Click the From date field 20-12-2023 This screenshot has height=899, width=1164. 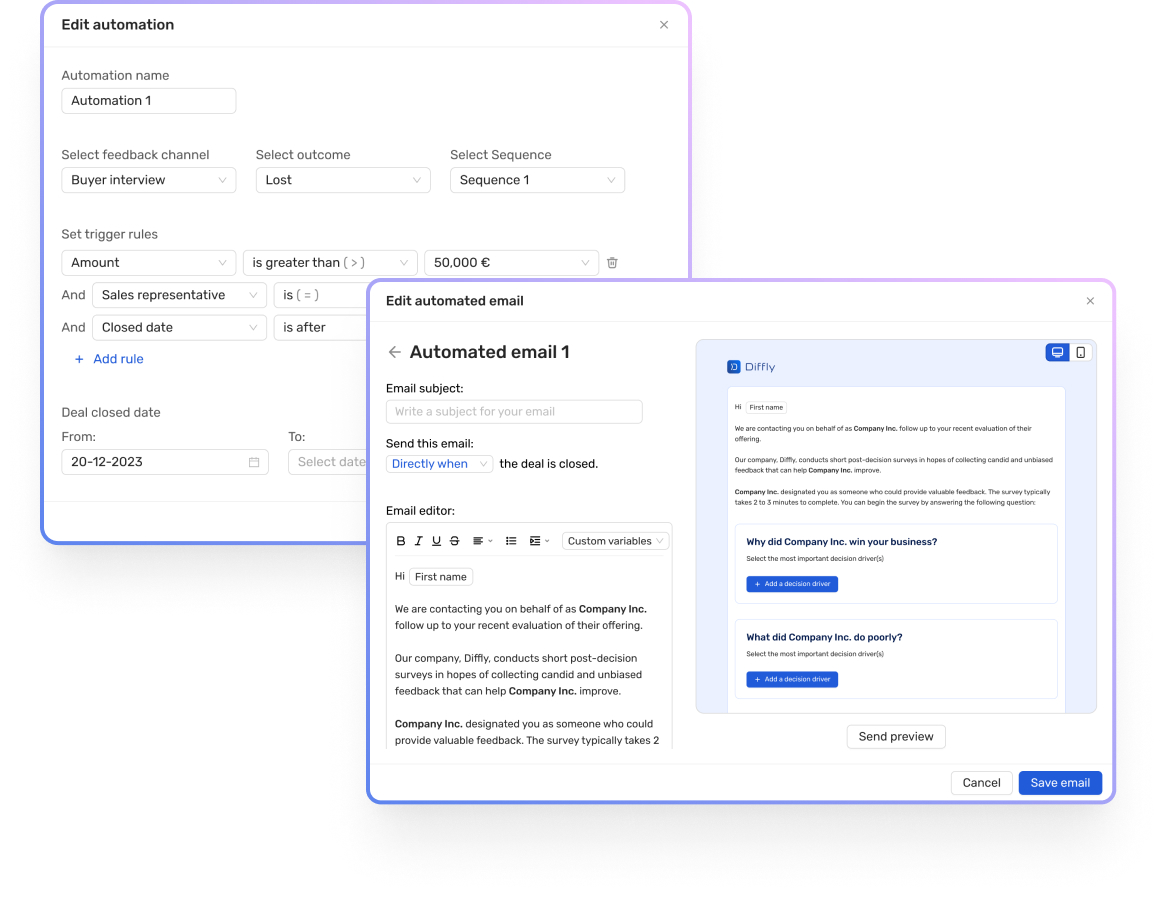coord(165,462)
